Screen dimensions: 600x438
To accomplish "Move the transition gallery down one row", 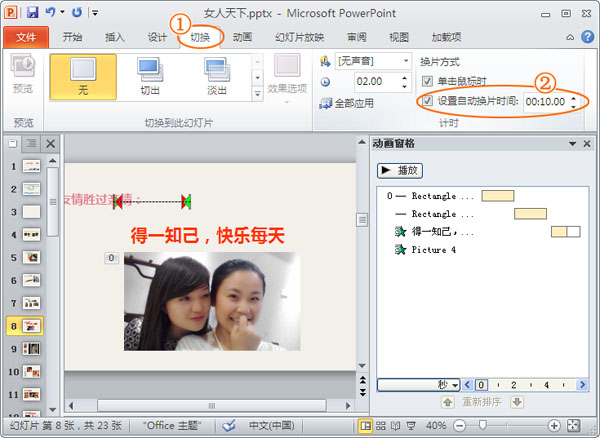I will click(x=258, y=78).
